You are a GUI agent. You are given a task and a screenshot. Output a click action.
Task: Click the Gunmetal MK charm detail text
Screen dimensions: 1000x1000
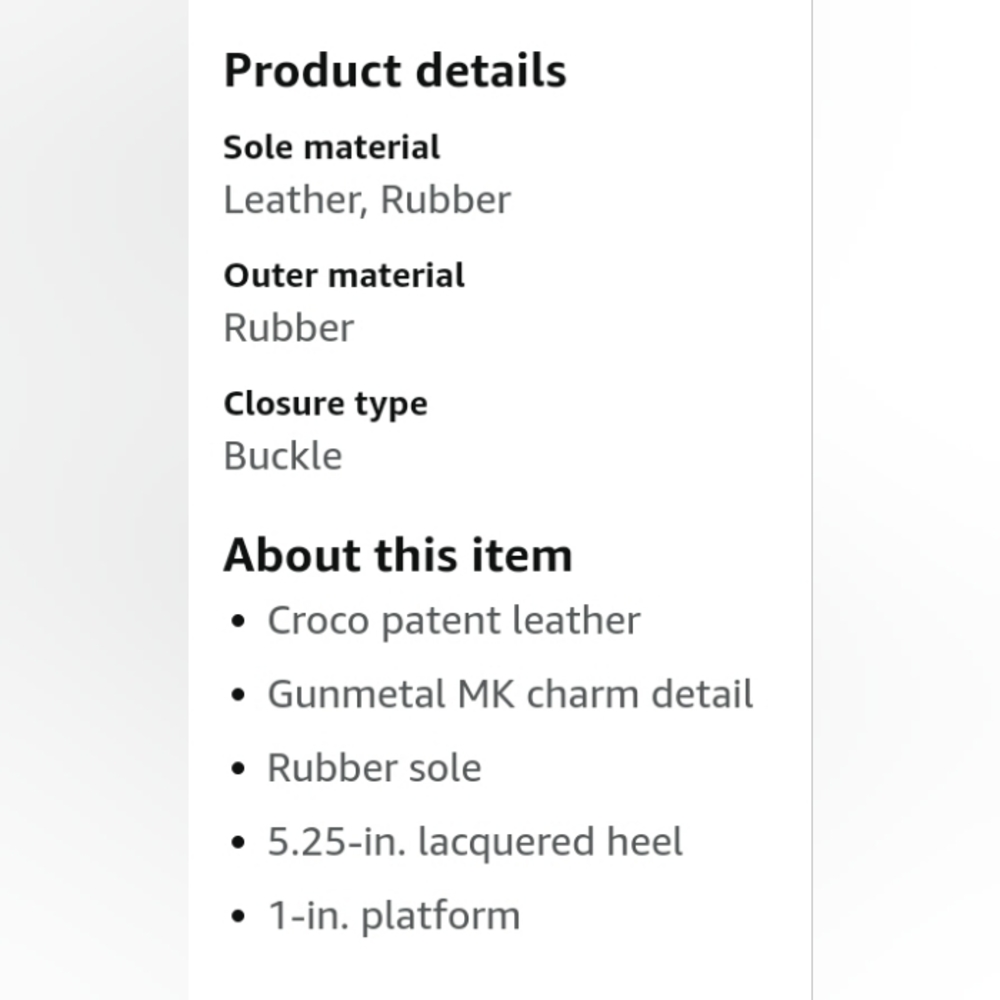(x=510, y=694)
